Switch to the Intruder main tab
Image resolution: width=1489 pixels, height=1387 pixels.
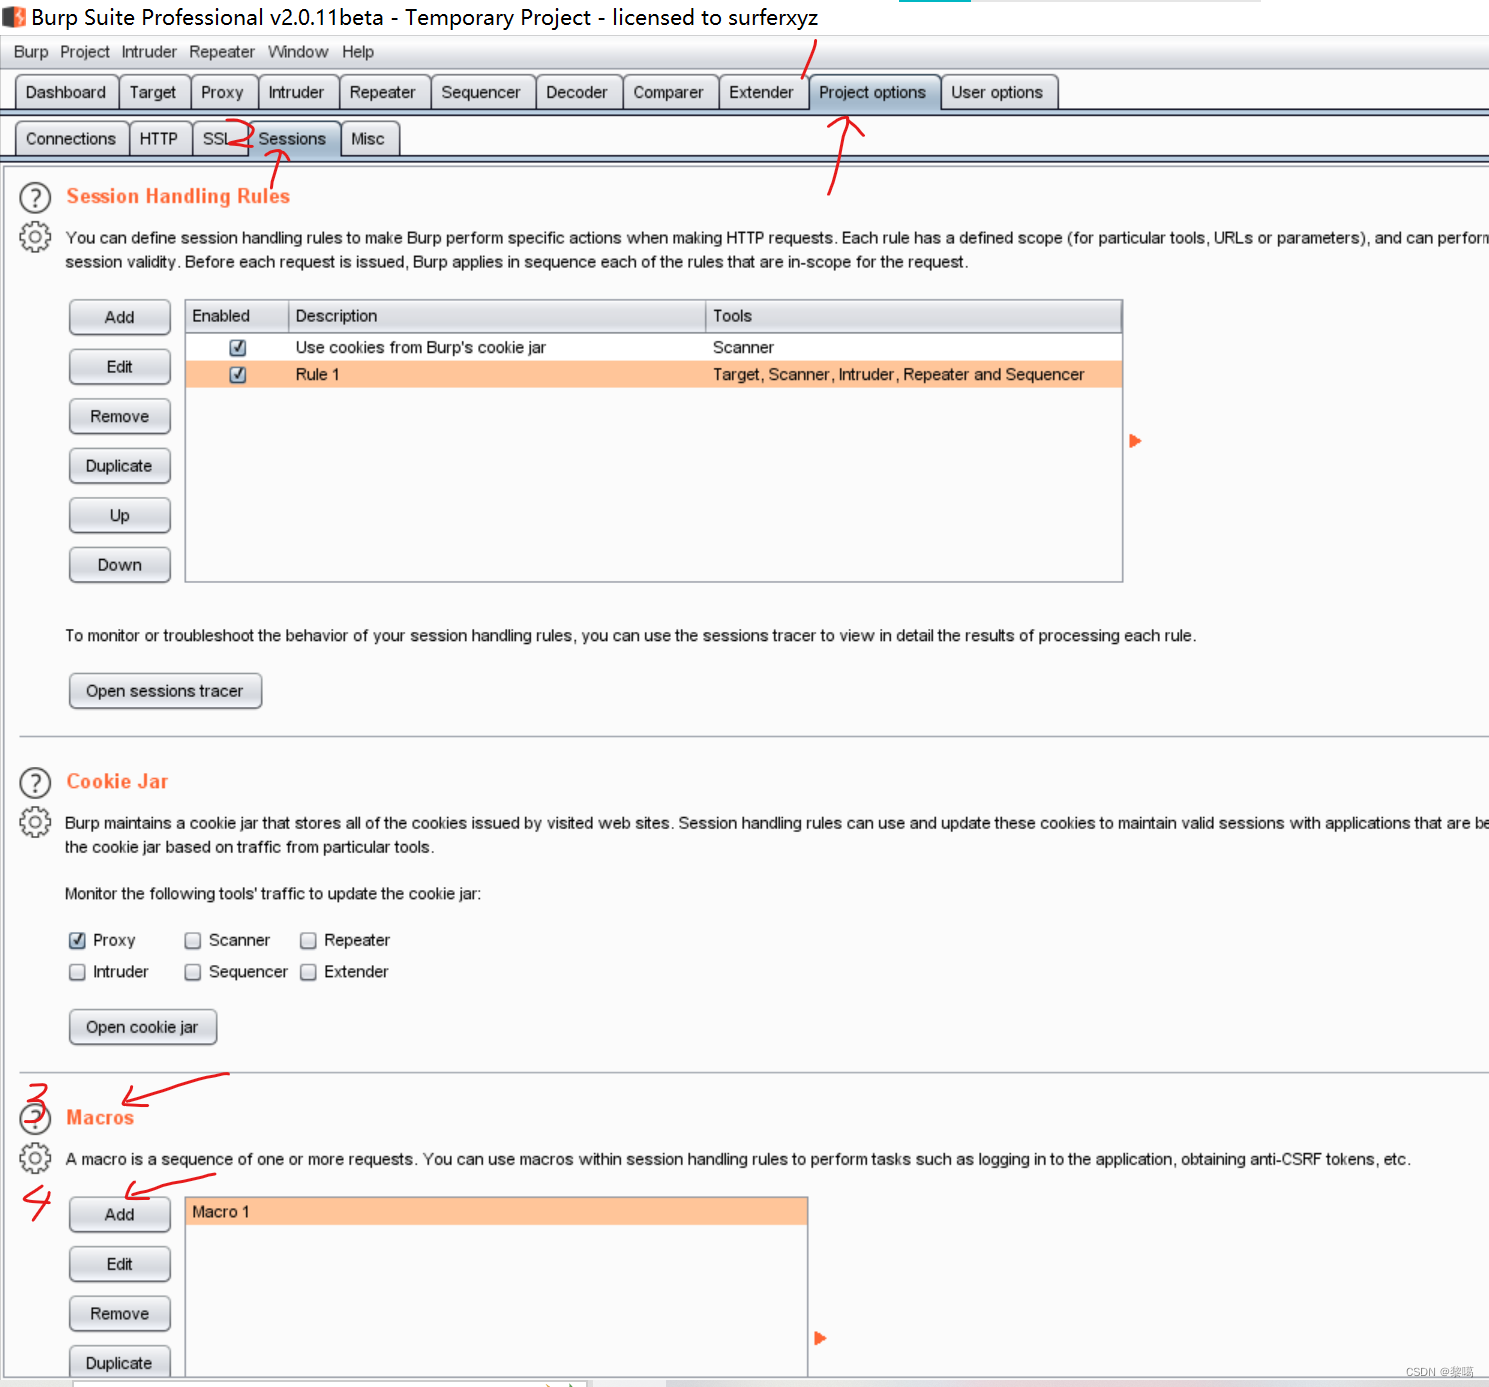pyautogui.click(x=296, y=92)
